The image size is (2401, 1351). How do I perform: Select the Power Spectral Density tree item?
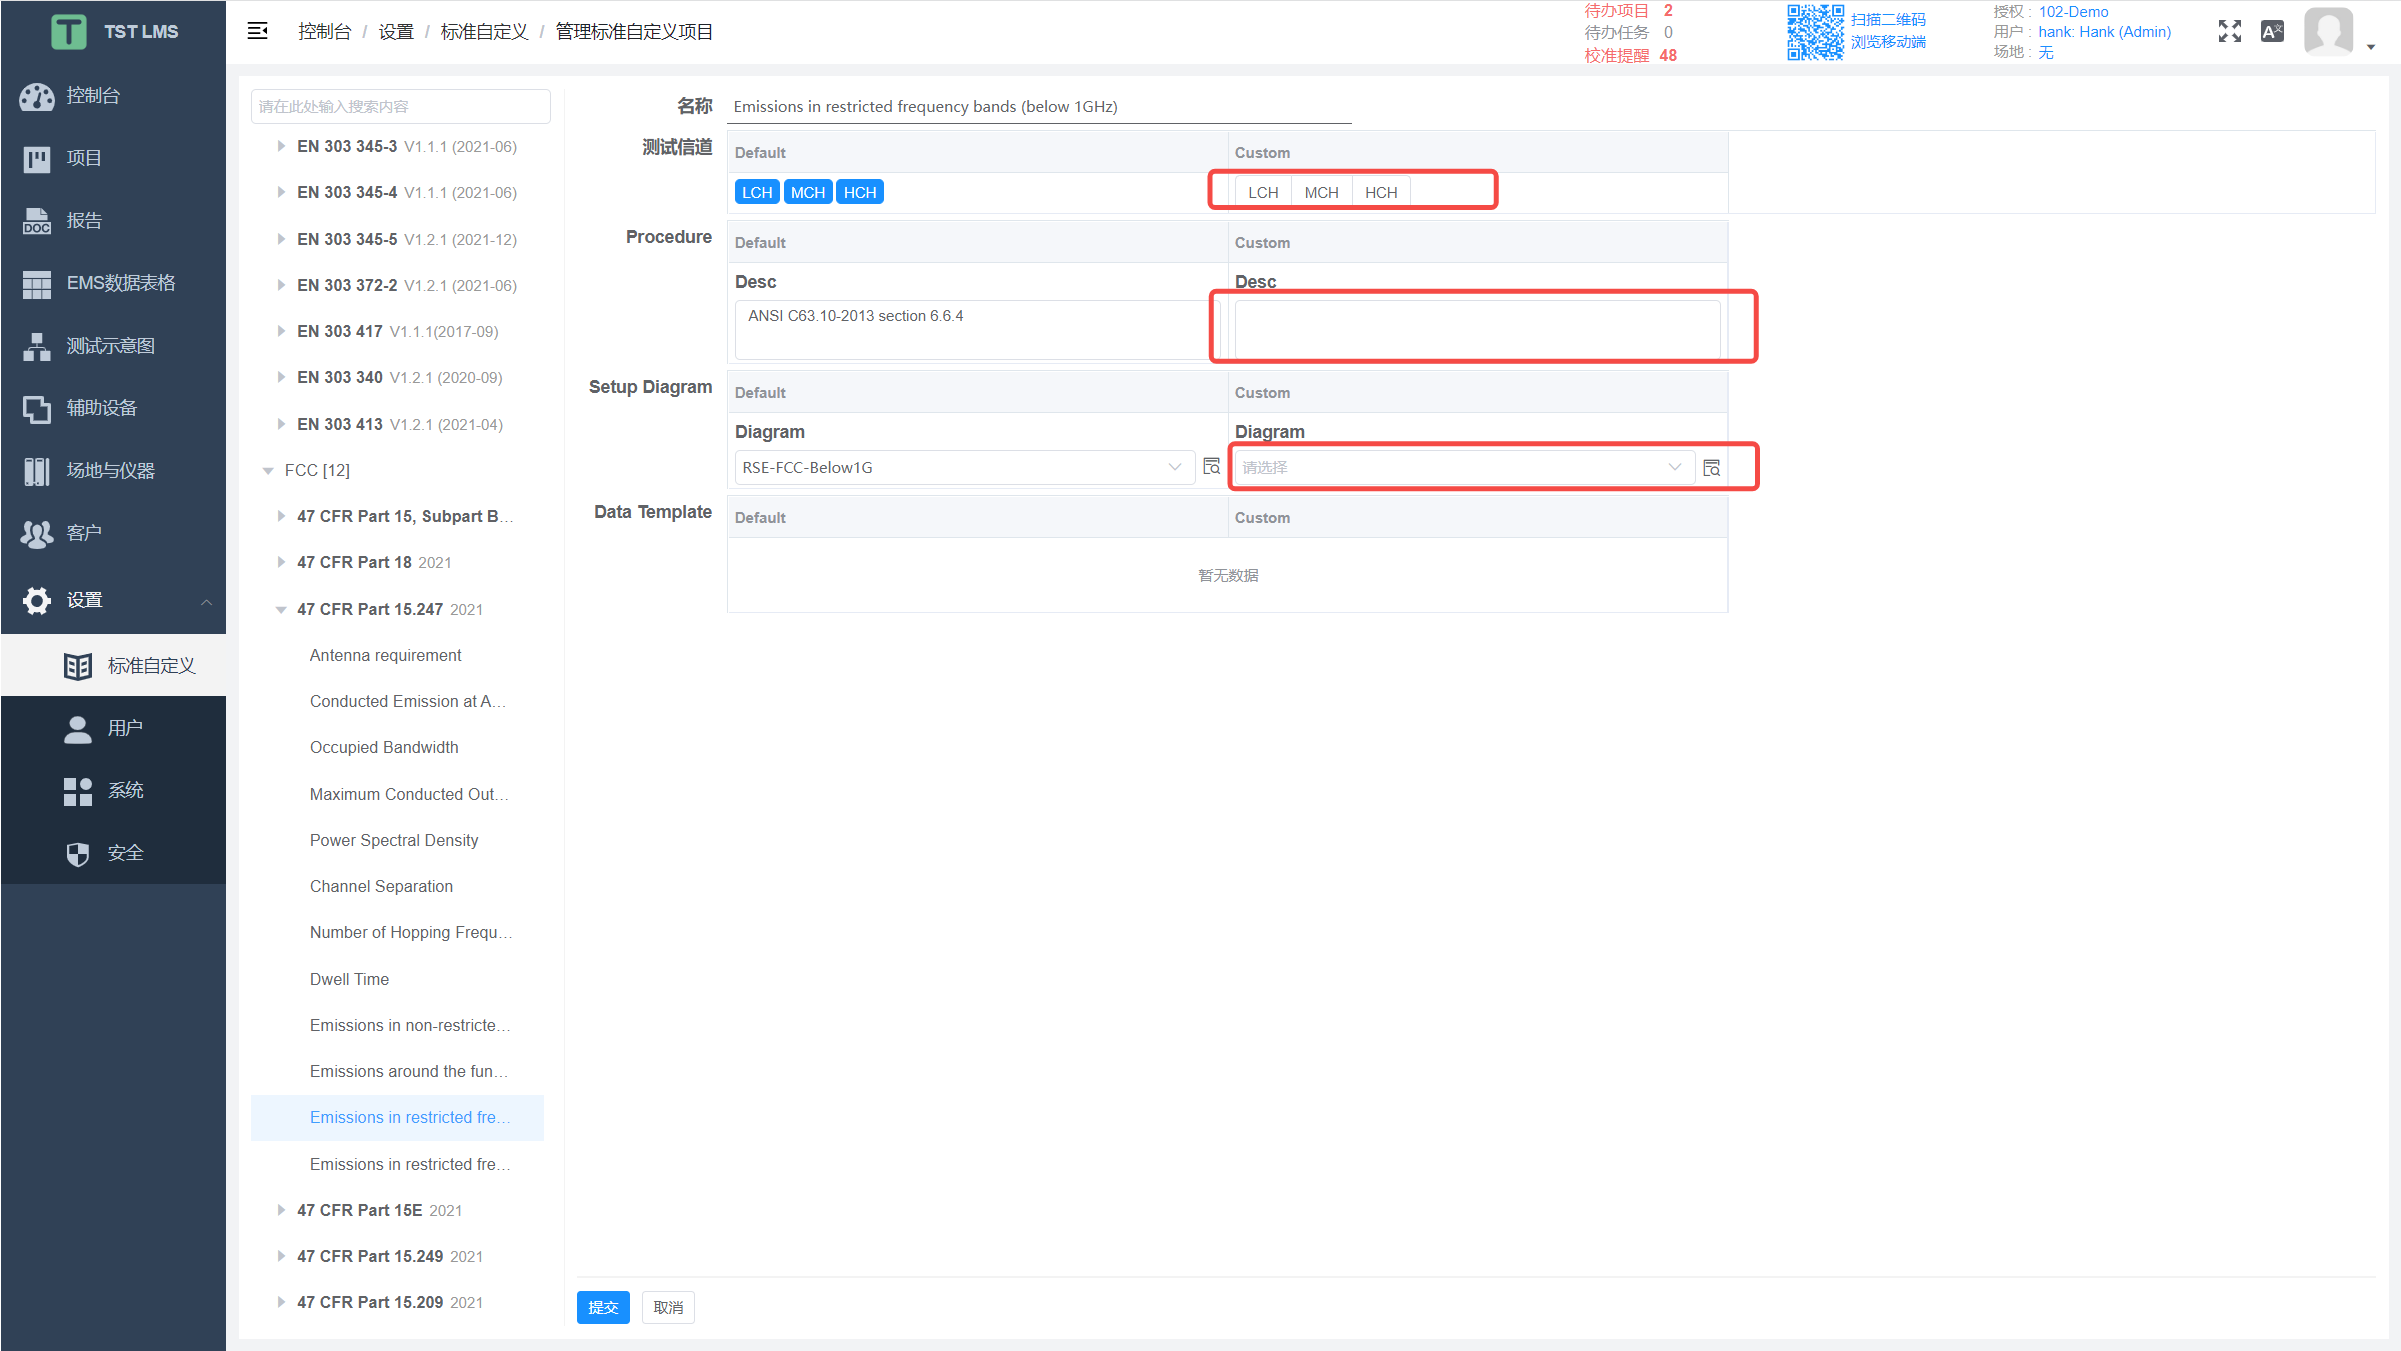point(394,840)
